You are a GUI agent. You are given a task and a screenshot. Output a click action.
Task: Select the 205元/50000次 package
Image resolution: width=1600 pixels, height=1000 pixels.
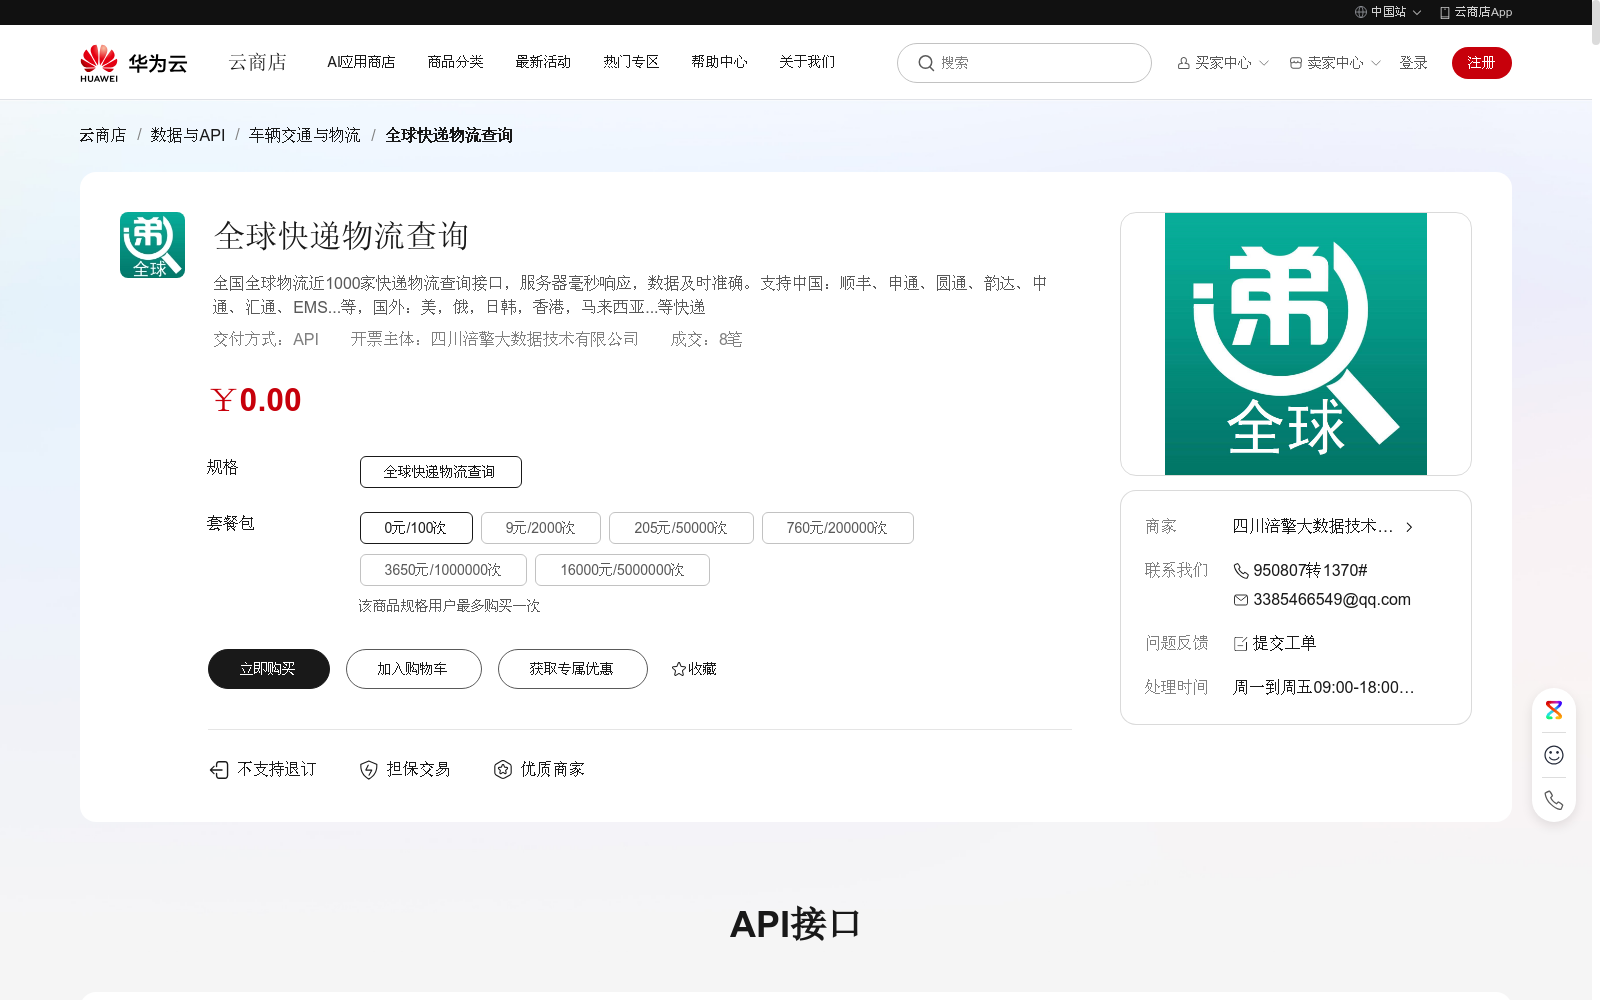point(681,528)
